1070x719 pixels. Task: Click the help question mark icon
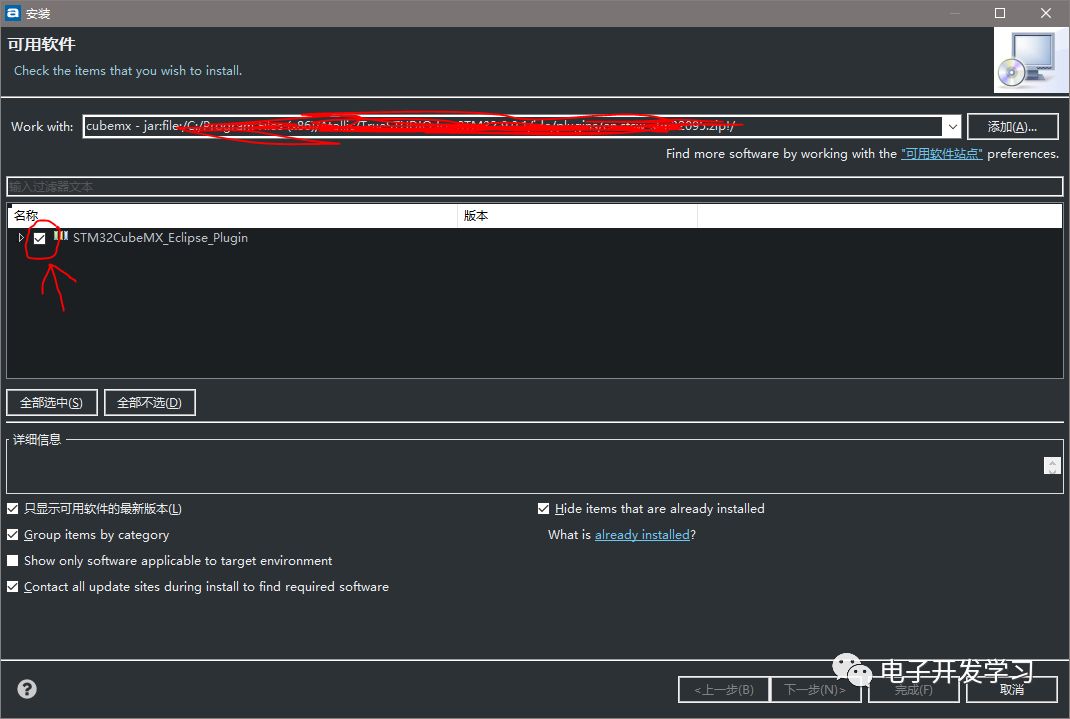[27, 689]
